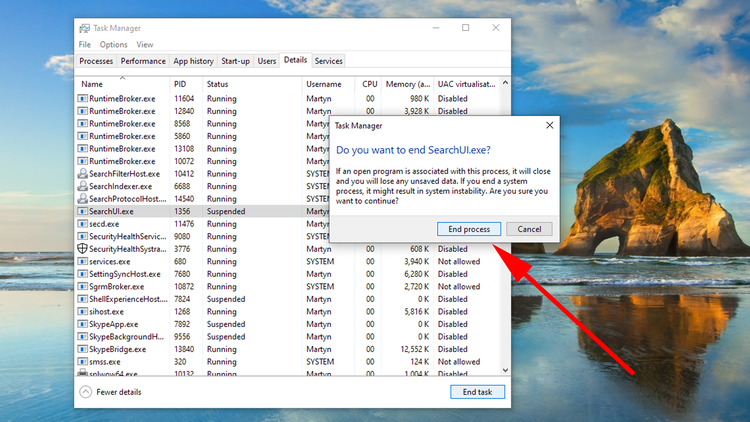Switch to the Services tab

pyautogui.click(x=328, y=61)
